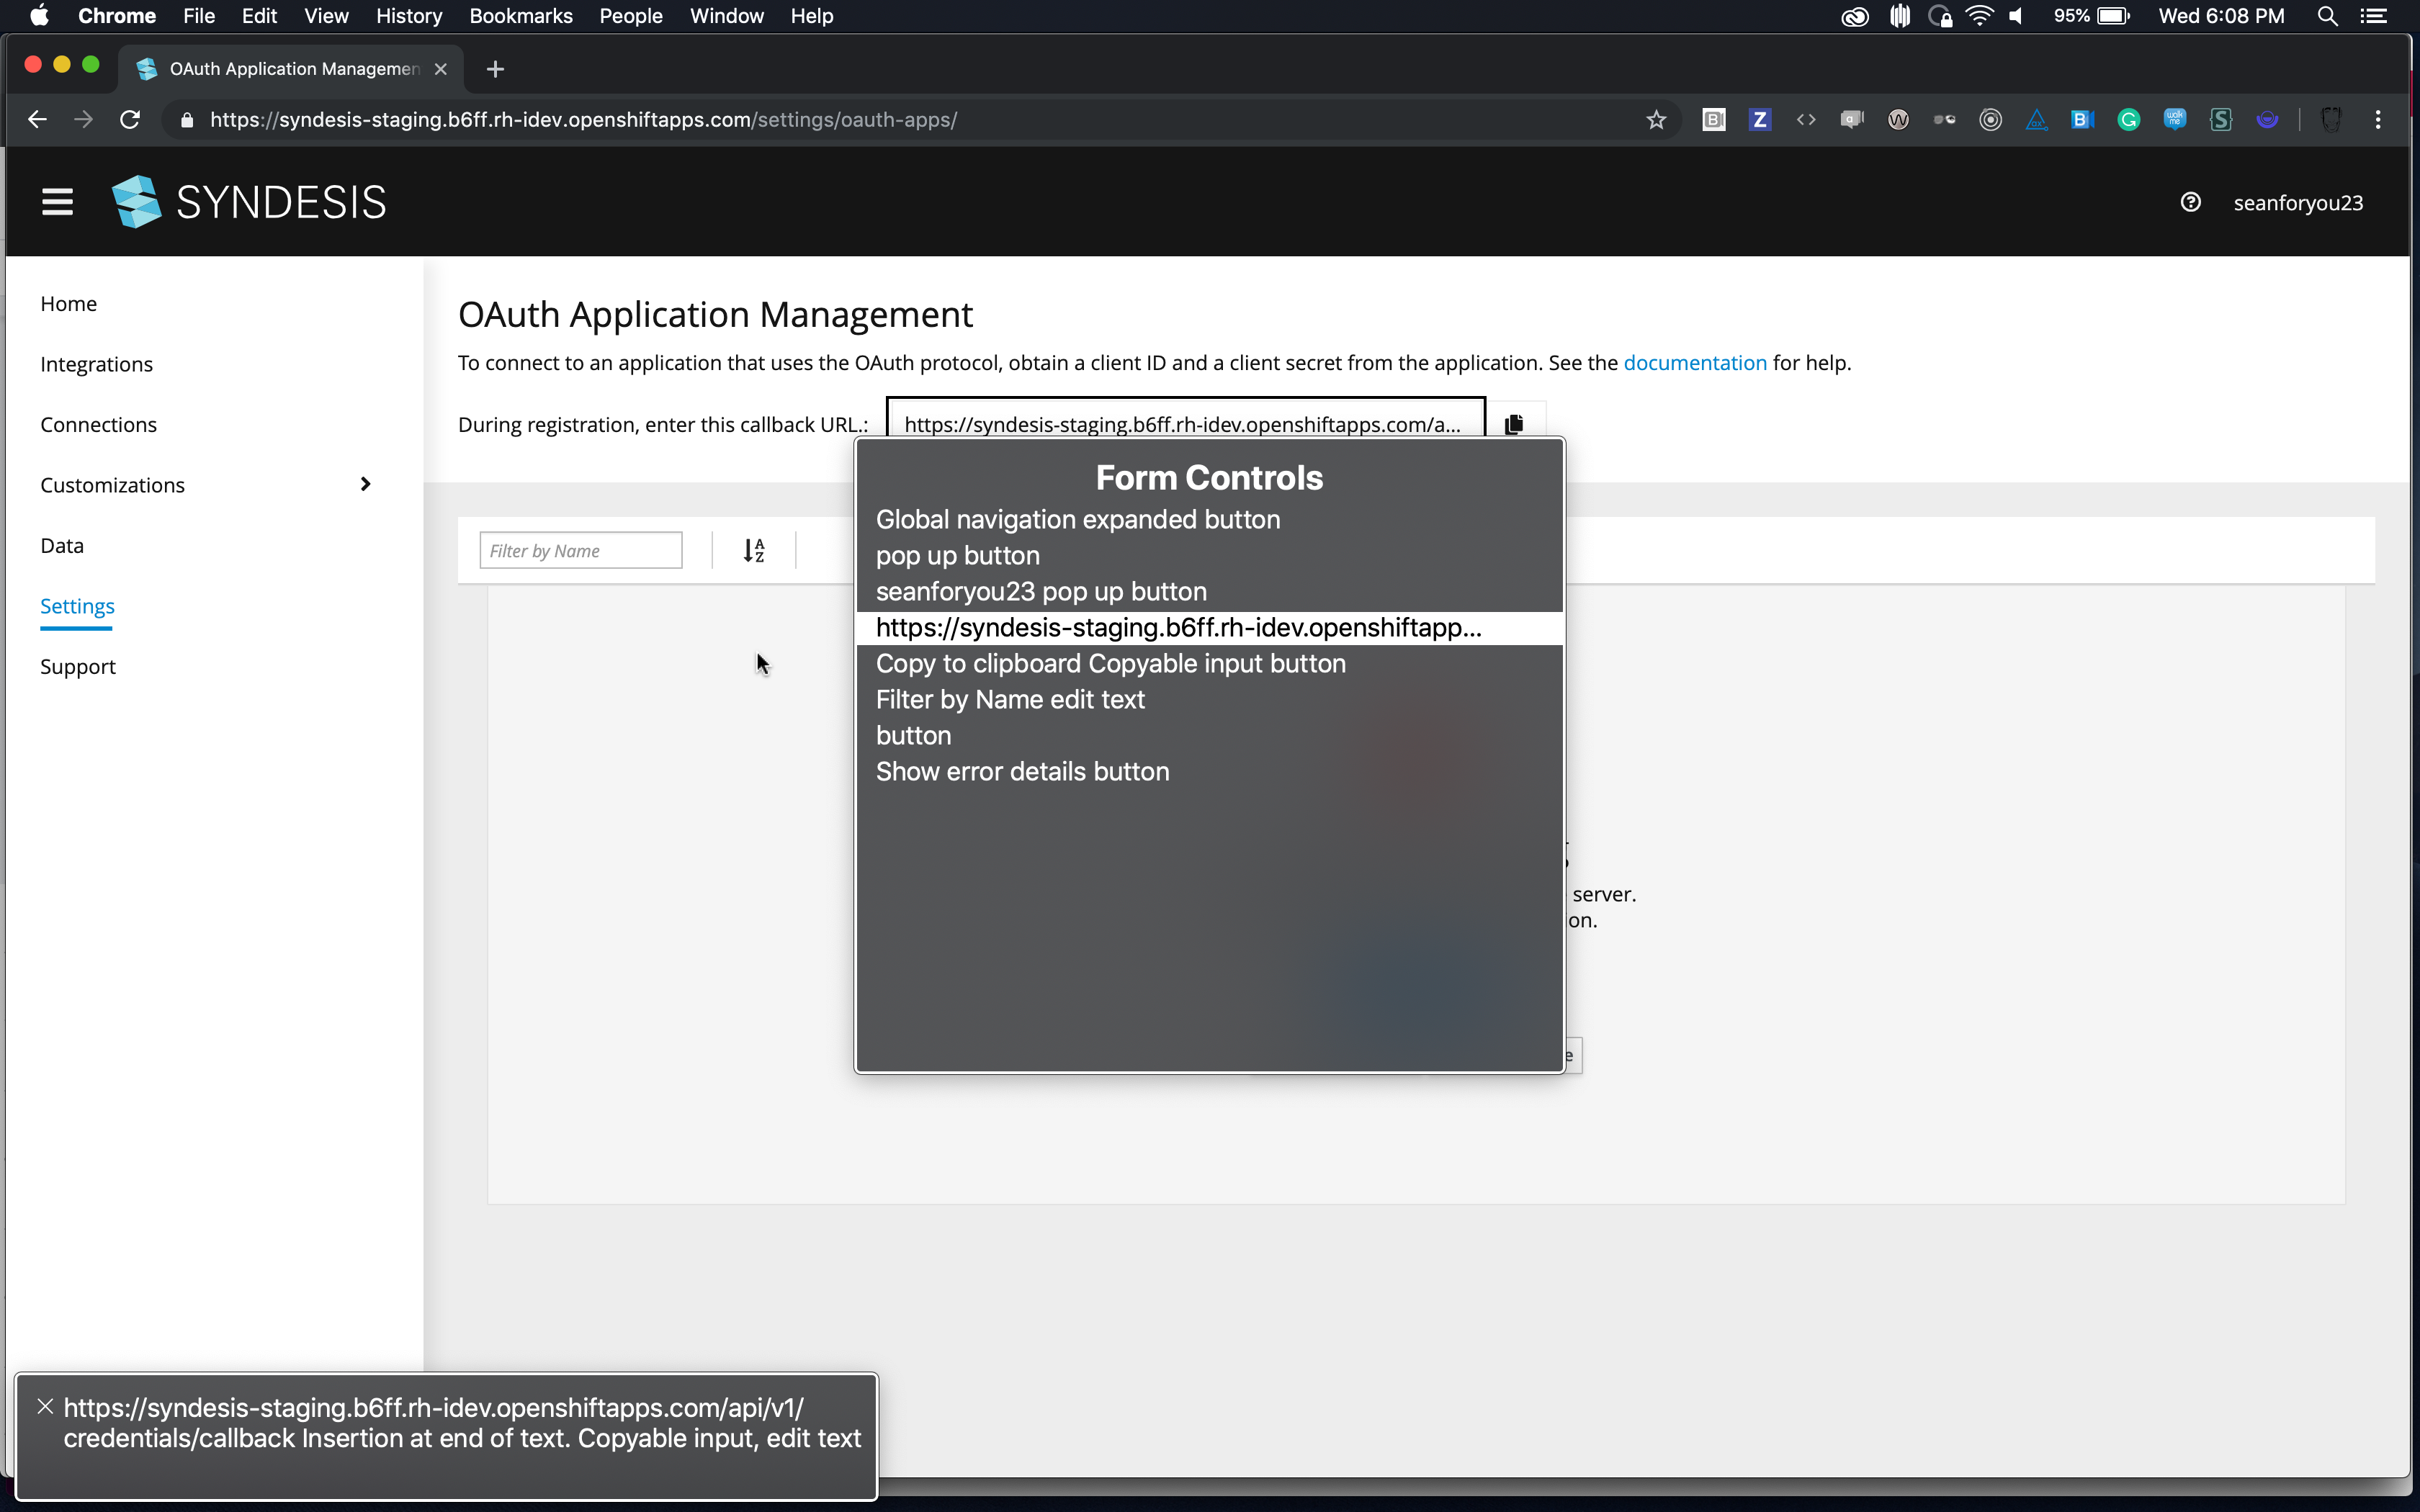This screenshot has height=1512, width=2420.
Task: Bookmark this page with star icon
Action: [1656, 119]
